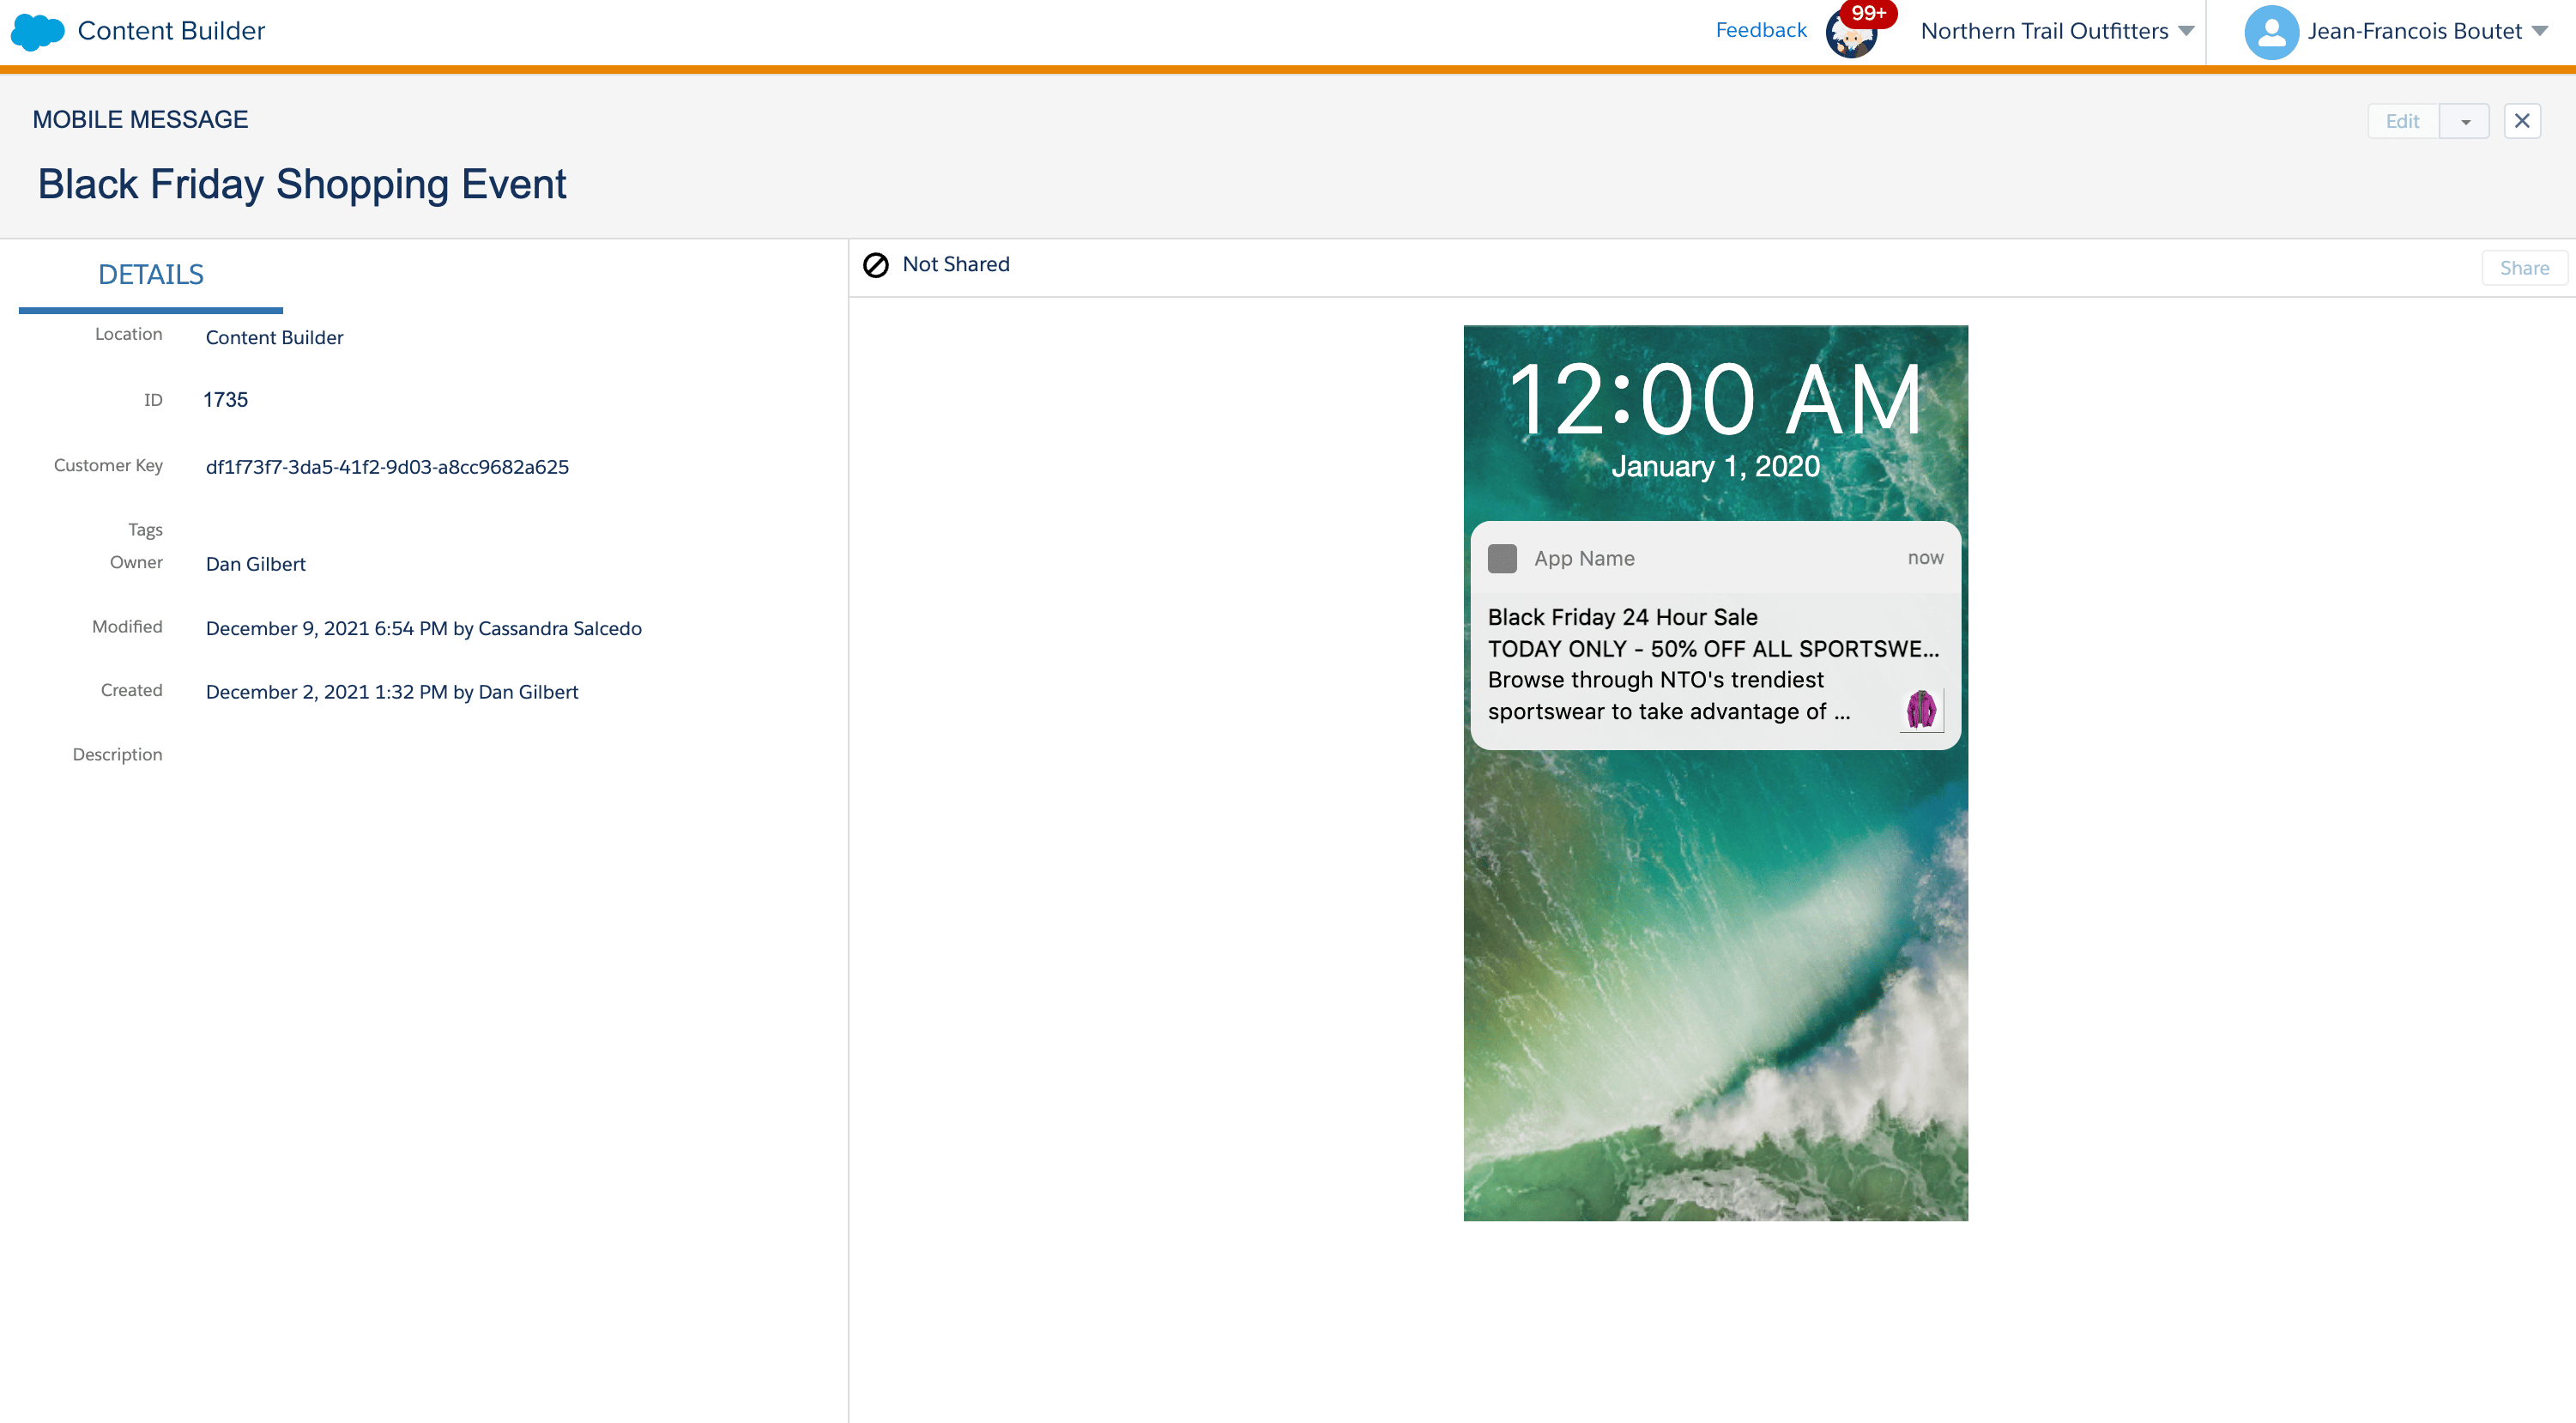Click the user profile avatar icon
Screen dimensions: 2576x1423
point(2271,32)
